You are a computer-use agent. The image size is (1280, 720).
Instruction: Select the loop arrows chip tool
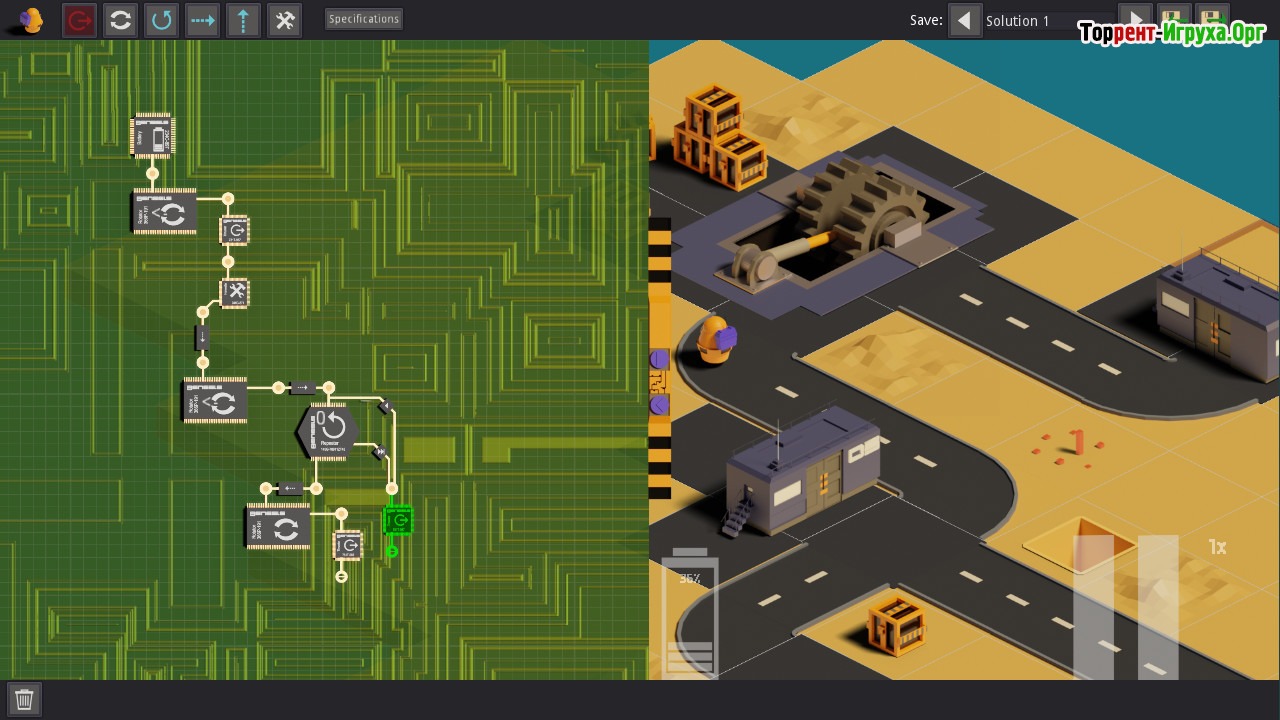pos(121,21)
